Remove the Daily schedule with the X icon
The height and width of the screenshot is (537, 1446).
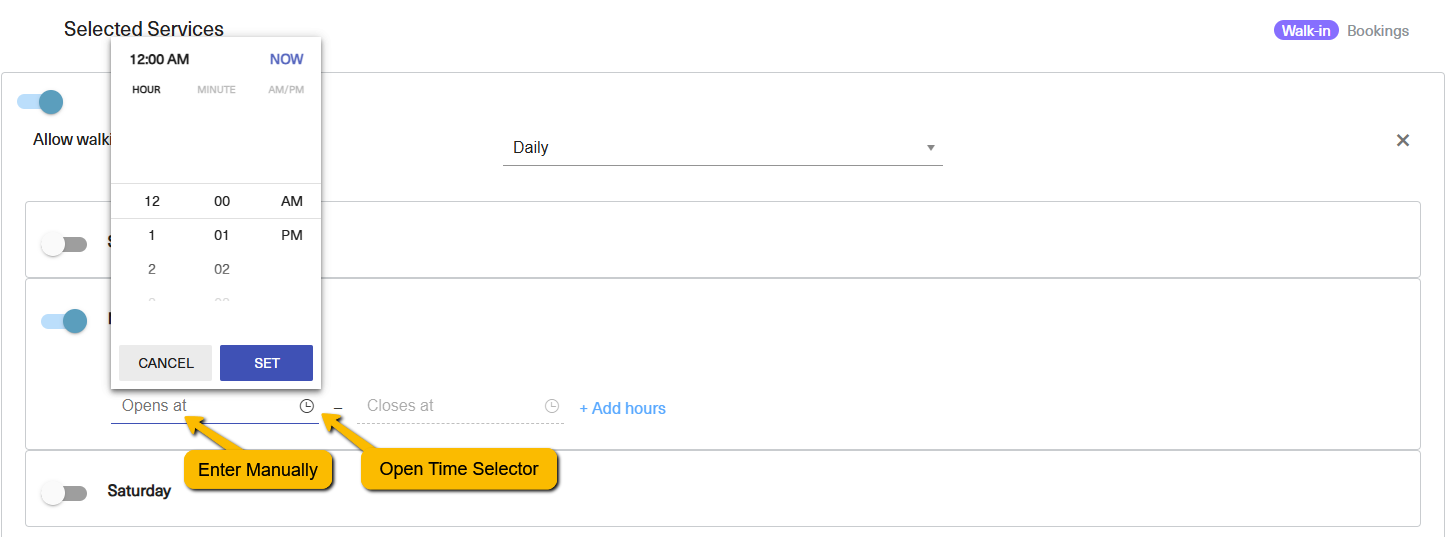click(x=1403, y=140)
